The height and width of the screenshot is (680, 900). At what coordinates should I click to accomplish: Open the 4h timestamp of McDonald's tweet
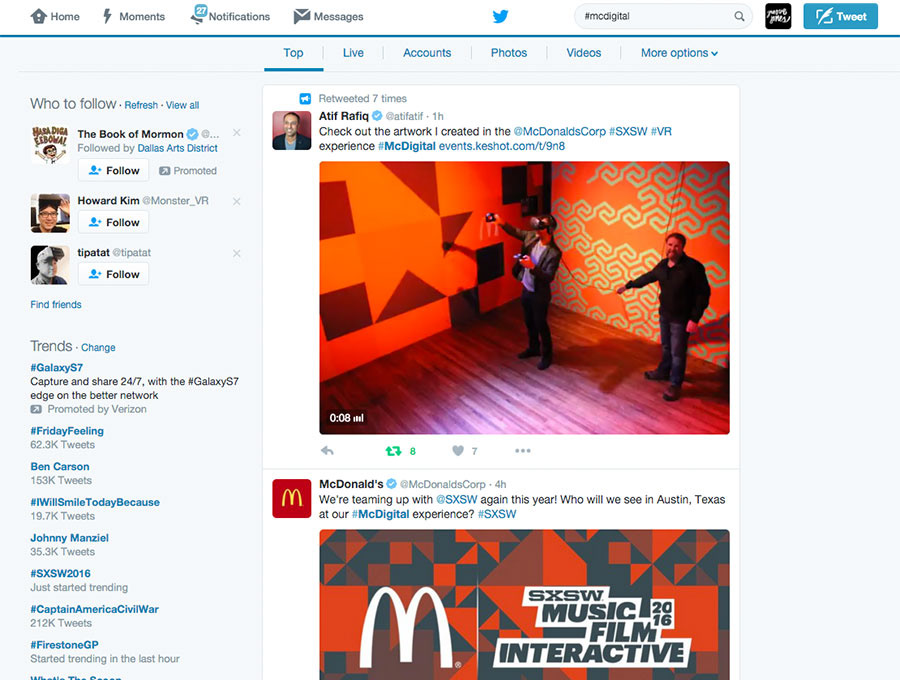[501, 484]
